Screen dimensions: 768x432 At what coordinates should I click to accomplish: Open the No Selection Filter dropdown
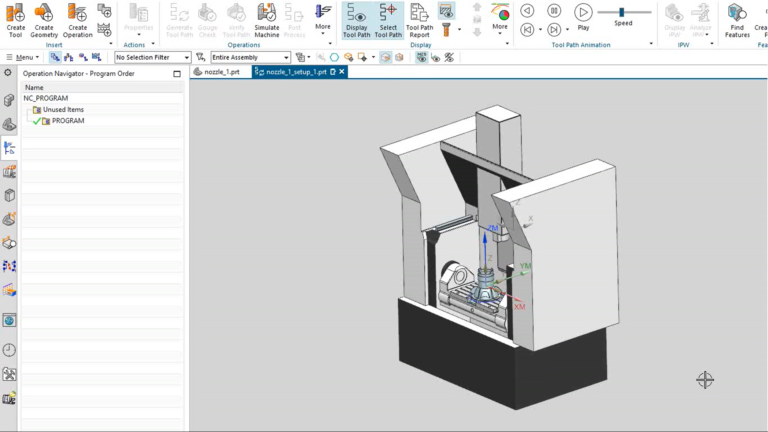point(152,57)
